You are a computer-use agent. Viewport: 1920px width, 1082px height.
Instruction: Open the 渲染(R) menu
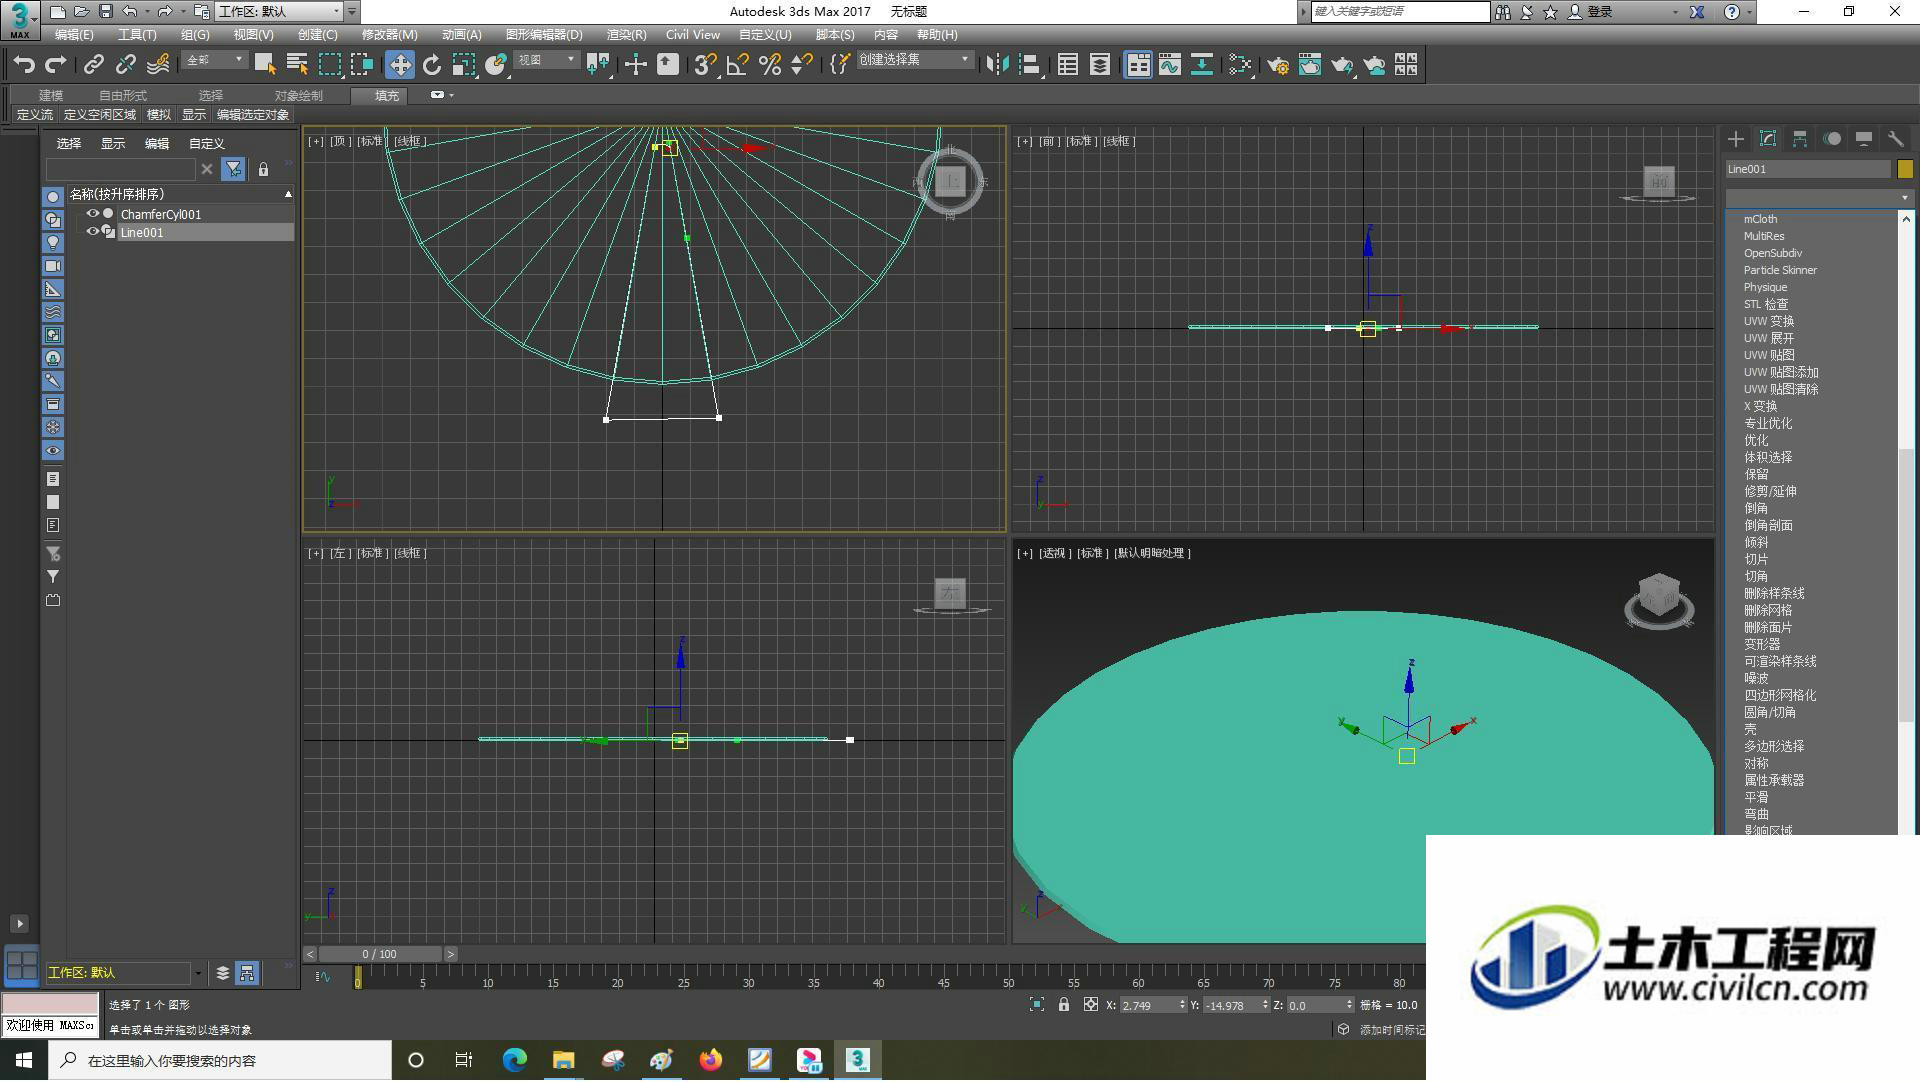[626, 34]
